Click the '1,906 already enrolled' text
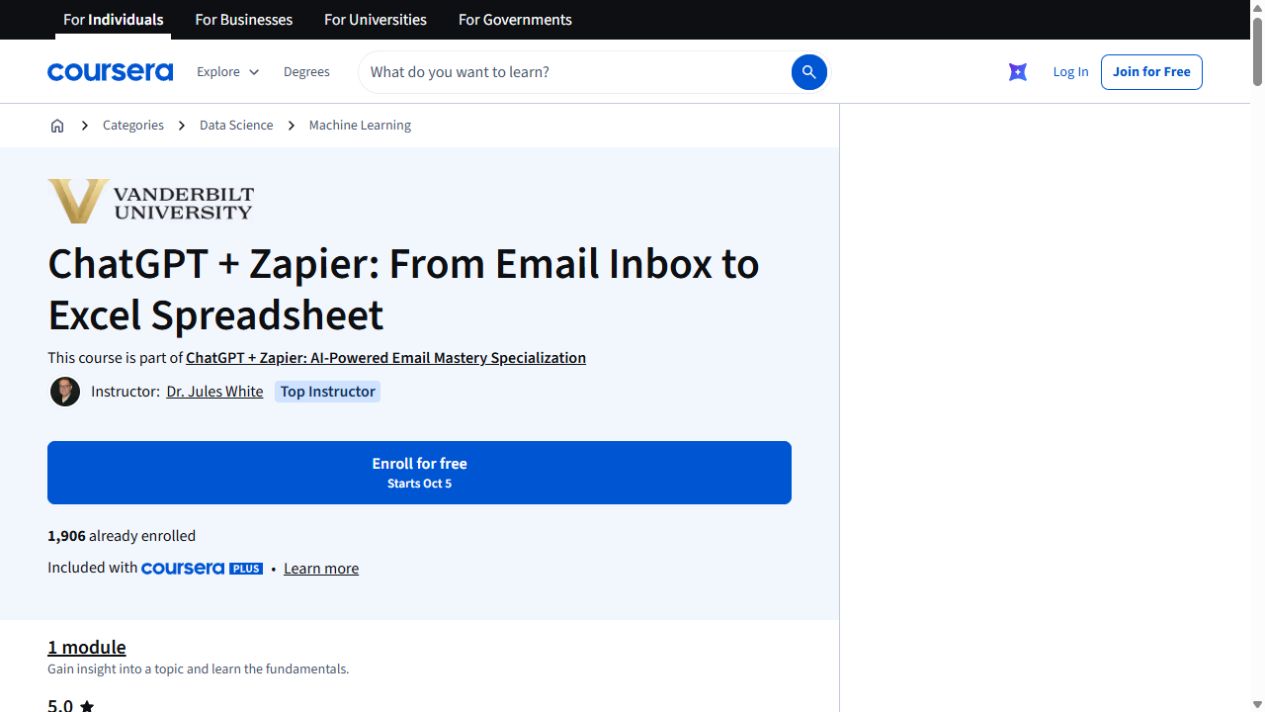Image resolution: width=1265 pixels, height=712 pixels. click(122, 536)
